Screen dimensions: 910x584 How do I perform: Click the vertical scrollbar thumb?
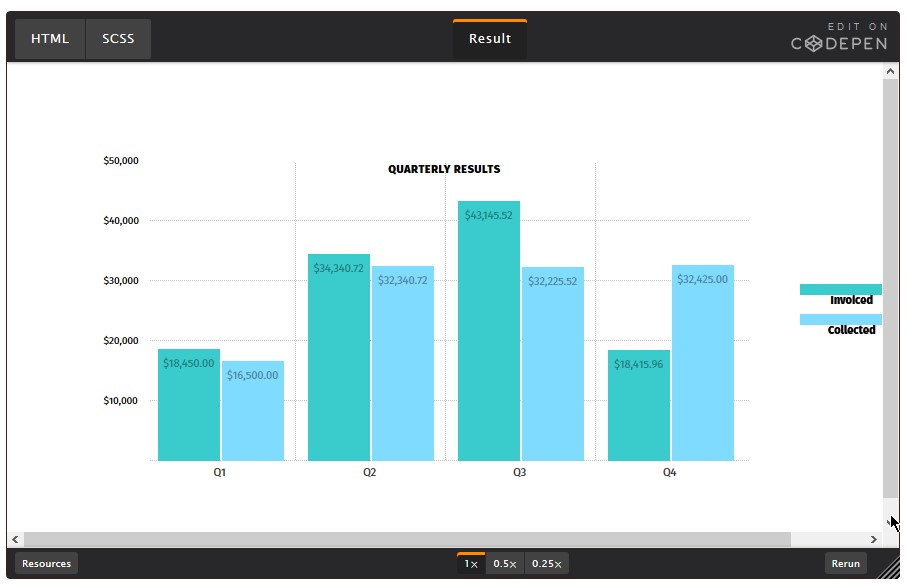pos(890,288)
